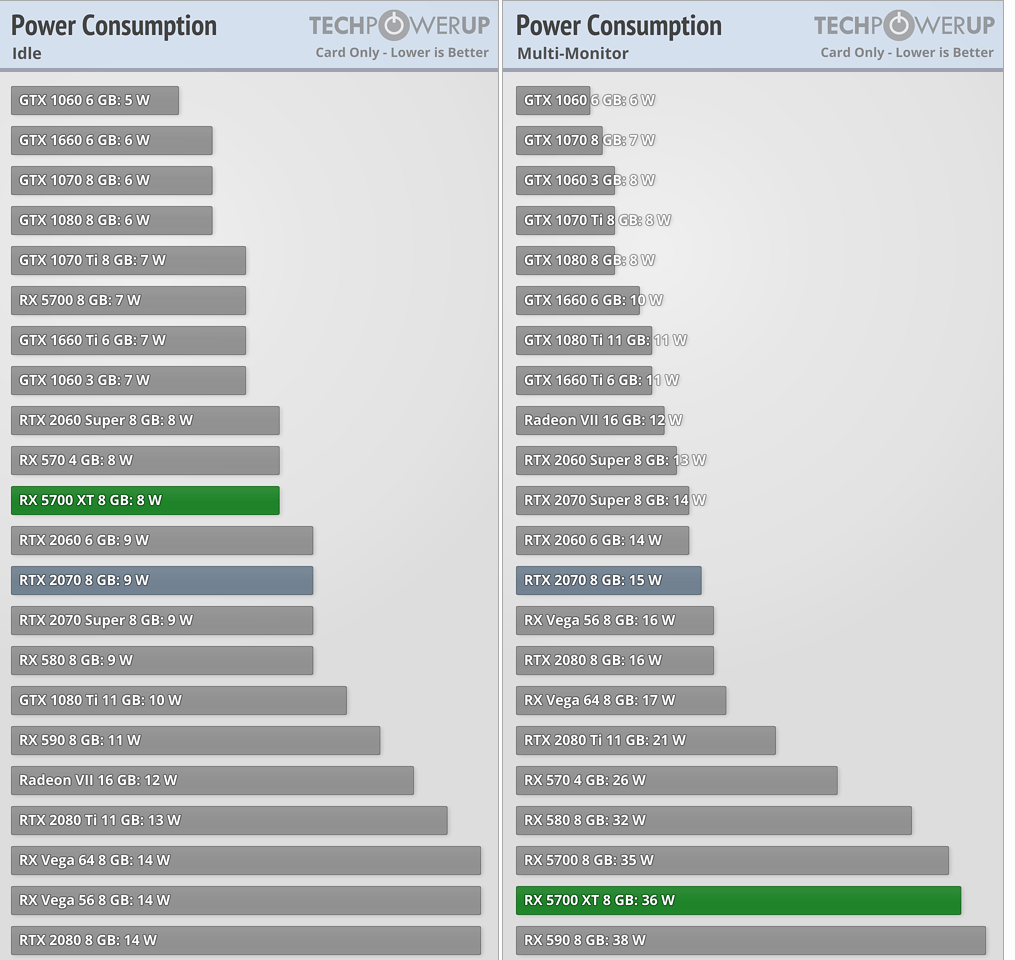Click 'Card Only - Lower is Better' in Multi-Monitor chart

coord(907,52)
